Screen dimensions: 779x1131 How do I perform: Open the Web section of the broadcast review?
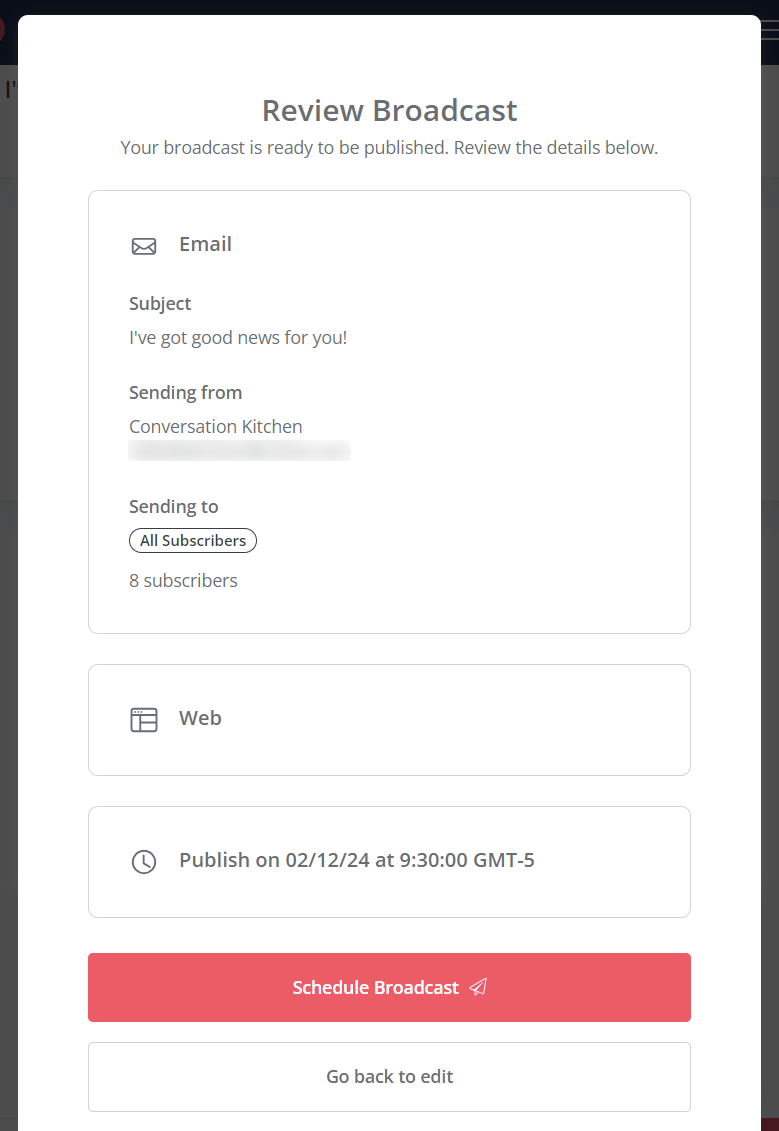[389, 719]
